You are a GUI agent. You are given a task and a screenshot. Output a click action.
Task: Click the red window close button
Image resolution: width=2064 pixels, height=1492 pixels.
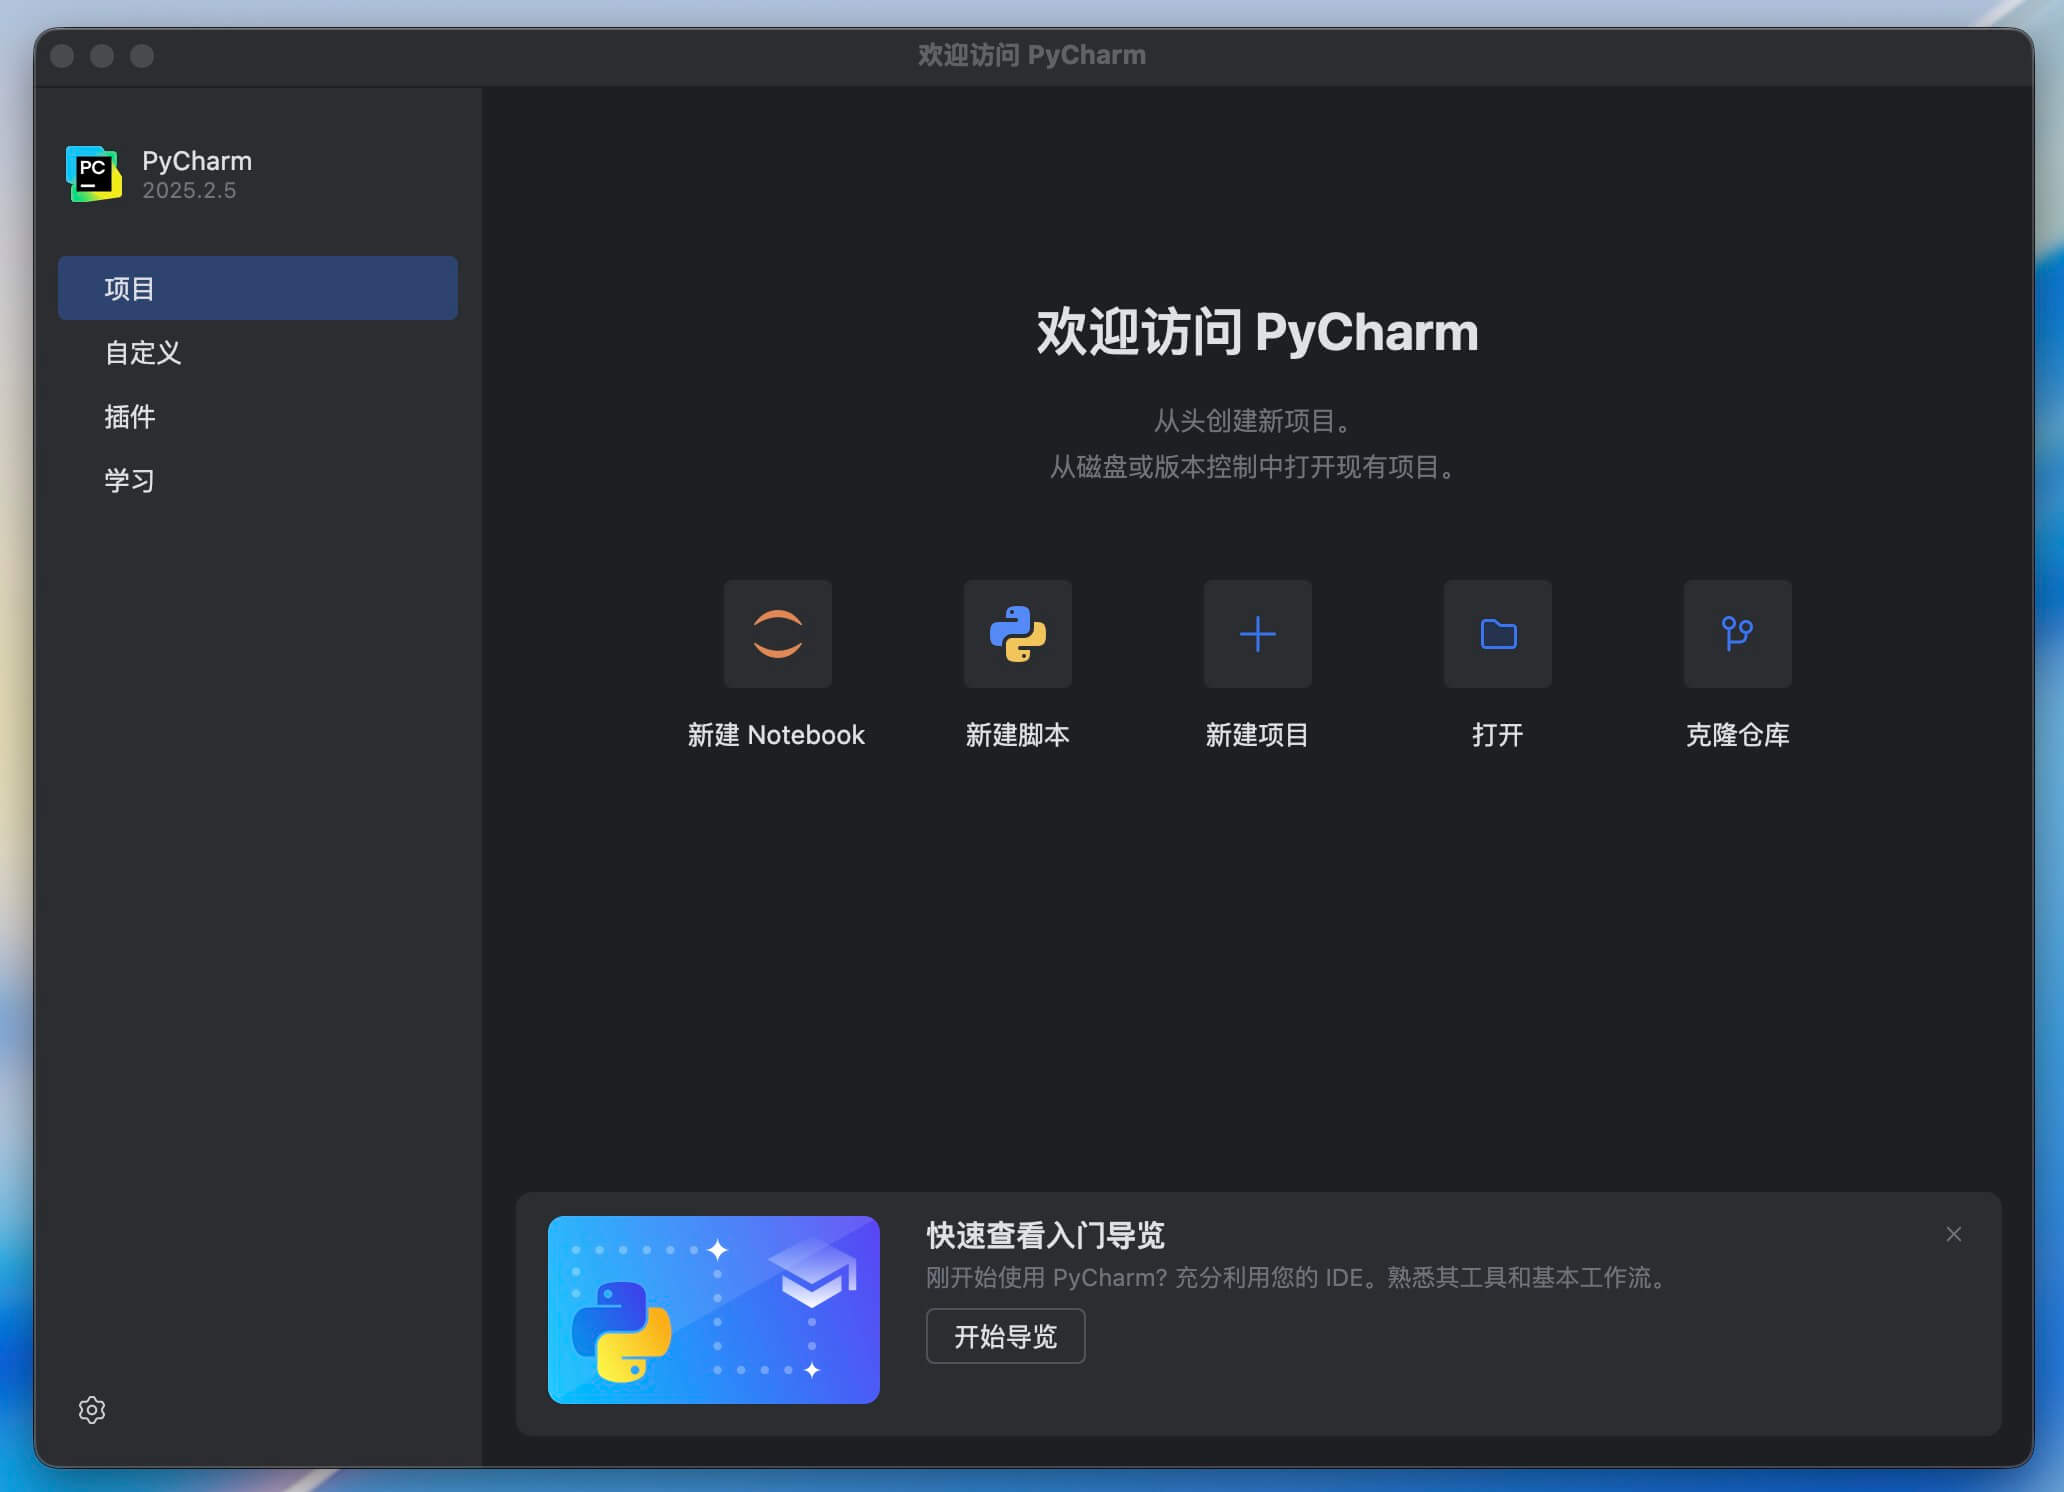coord(62,56)
